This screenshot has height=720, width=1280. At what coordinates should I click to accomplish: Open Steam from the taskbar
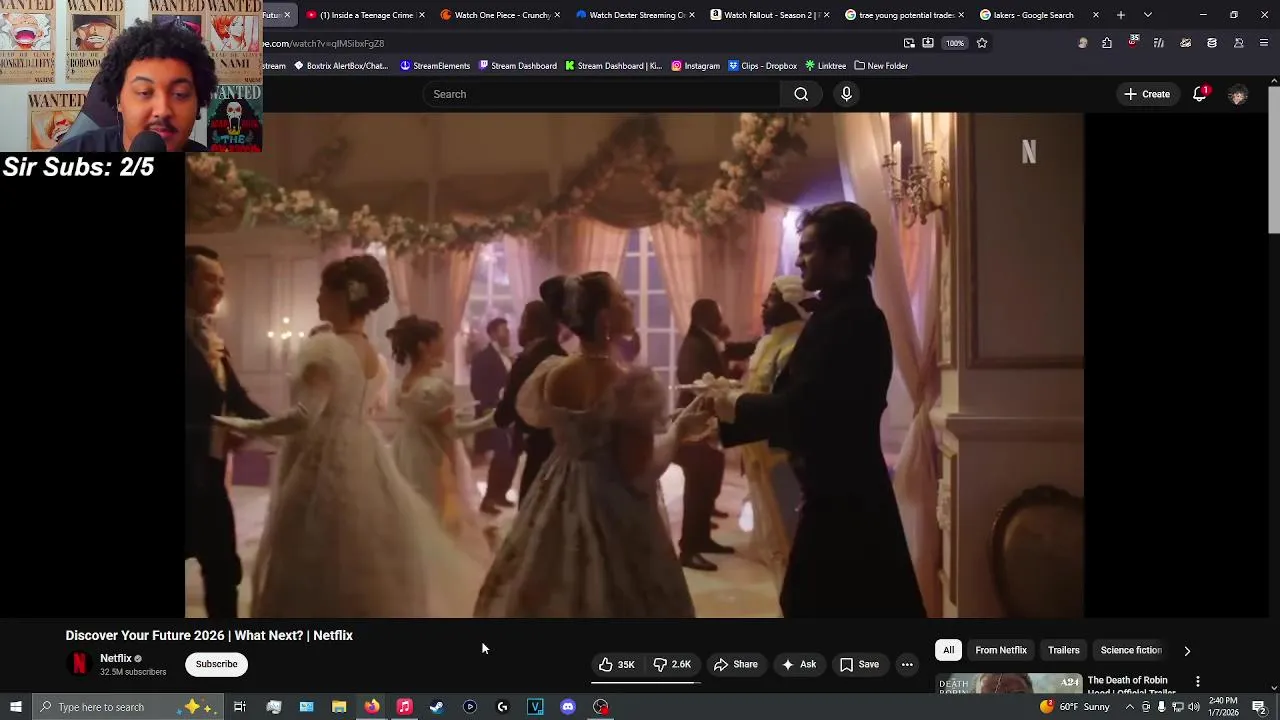pos(437,707)
